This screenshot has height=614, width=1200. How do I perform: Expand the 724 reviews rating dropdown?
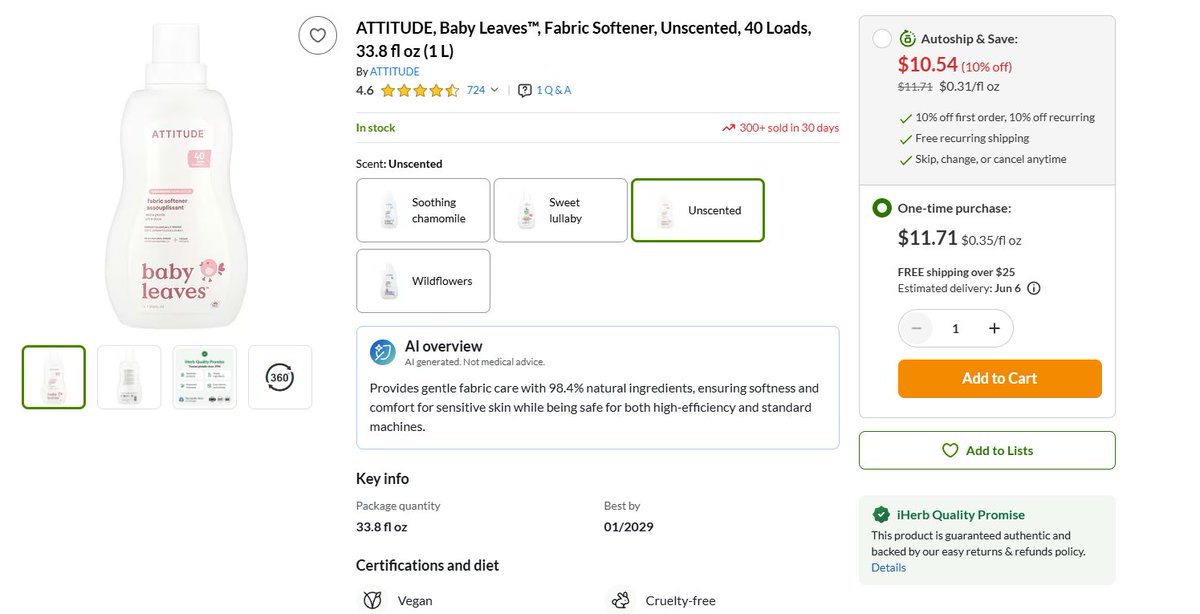tap(482, 90)
